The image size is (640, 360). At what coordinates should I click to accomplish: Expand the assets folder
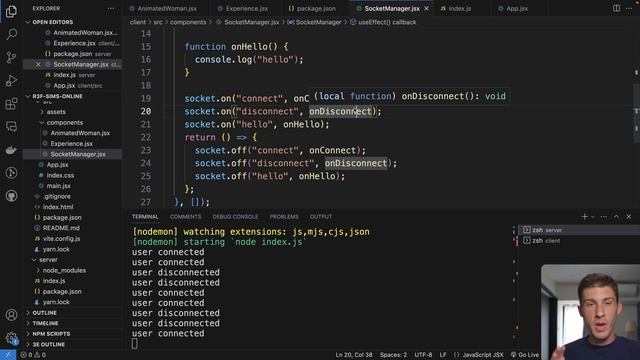click(x=56, y=112)
